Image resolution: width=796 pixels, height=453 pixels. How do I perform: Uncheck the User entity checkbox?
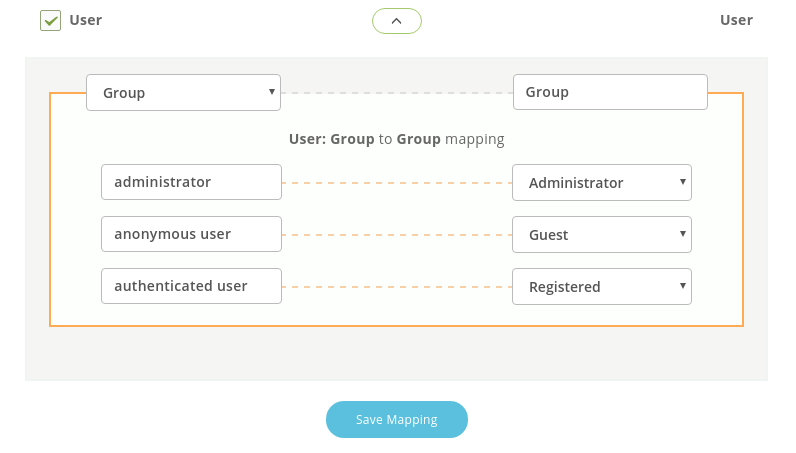pos(50,21)
